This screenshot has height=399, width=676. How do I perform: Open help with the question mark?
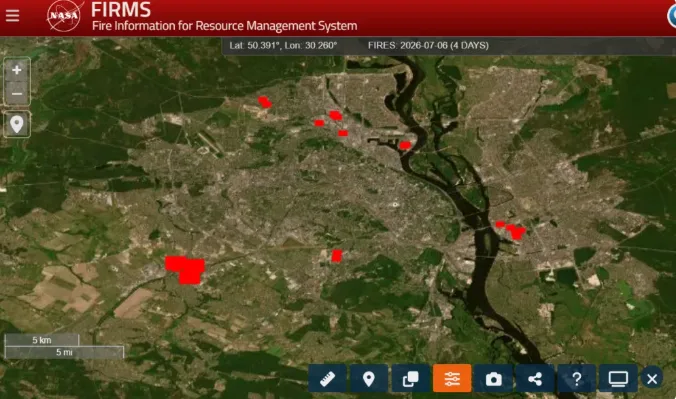click(577, 379)
